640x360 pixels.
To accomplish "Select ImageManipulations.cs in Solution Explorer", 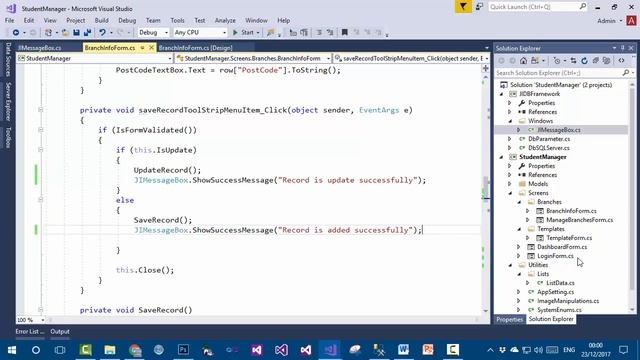I will pyautogui.click(x=568, y=301).
